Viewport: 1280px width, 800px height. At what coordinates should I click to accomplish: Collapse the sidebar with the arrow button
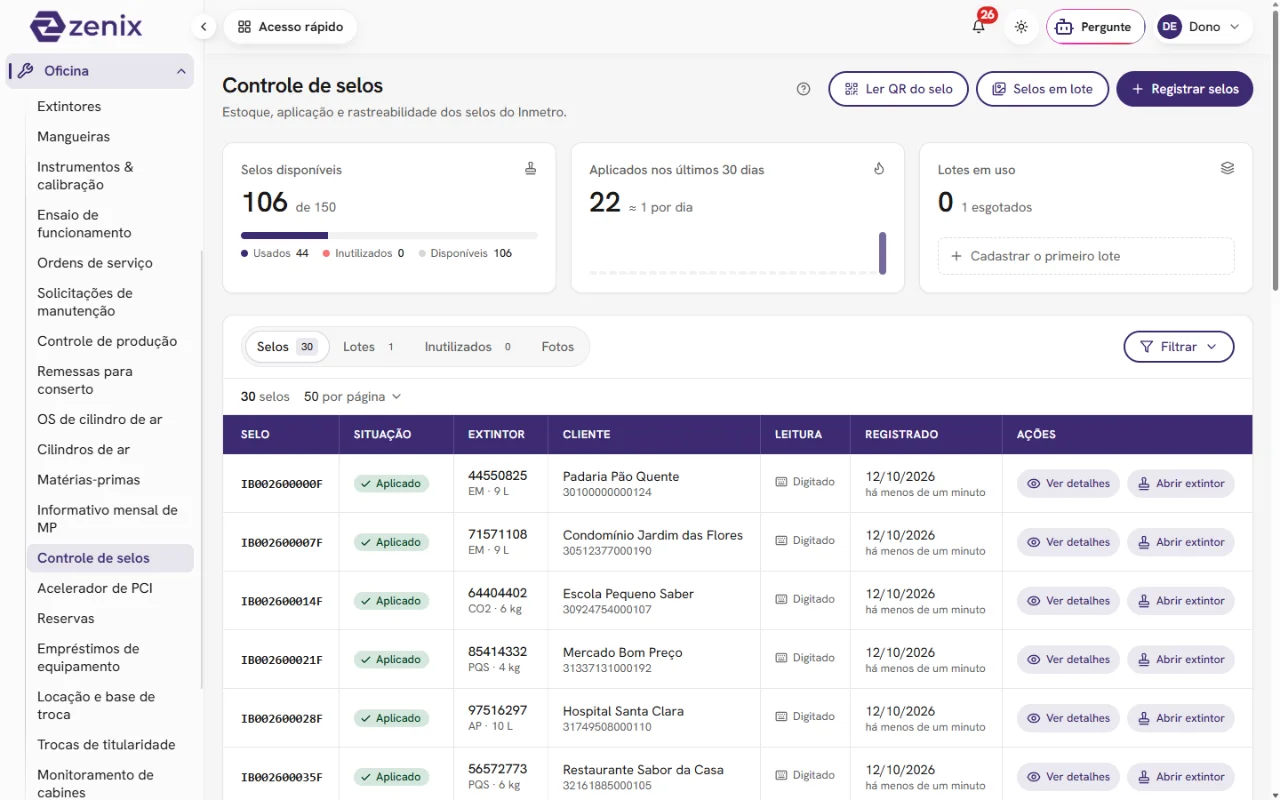(203, 27)
